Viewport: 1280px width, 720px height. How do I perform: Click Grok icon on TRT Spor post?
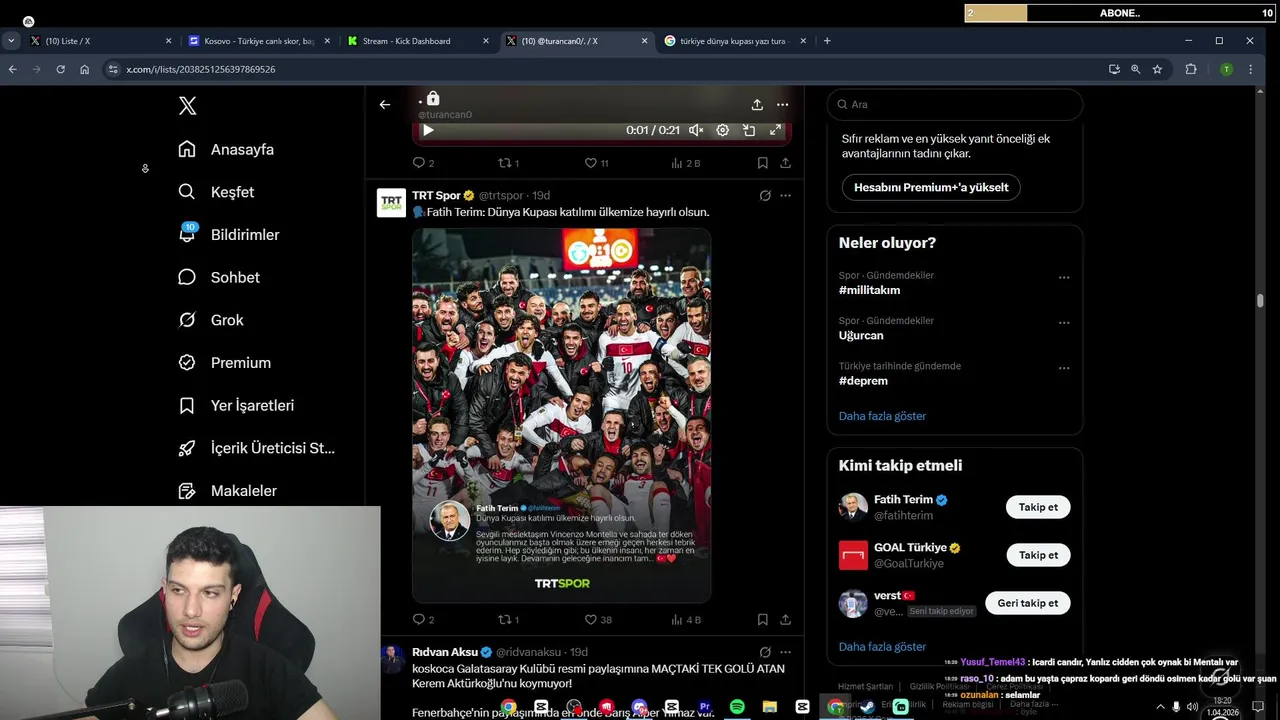click(x=765, y=196)
